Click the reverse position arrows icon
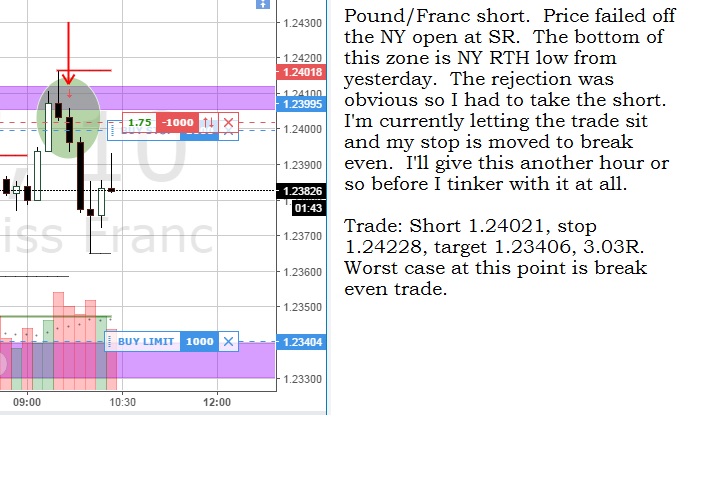 pos(209,122)
